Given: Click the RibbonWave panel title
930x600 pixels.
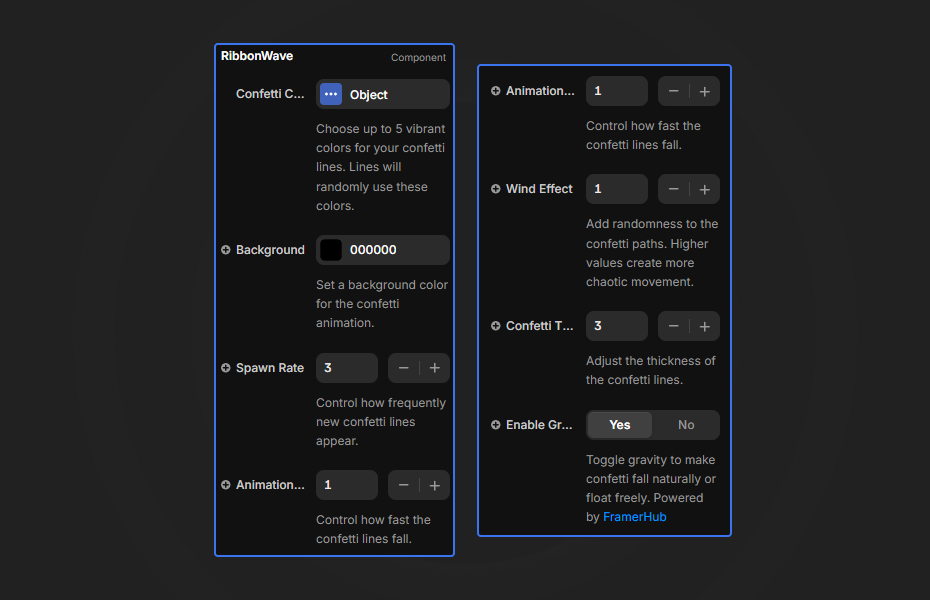Looking at the screenshot, I should coord(256,56).
